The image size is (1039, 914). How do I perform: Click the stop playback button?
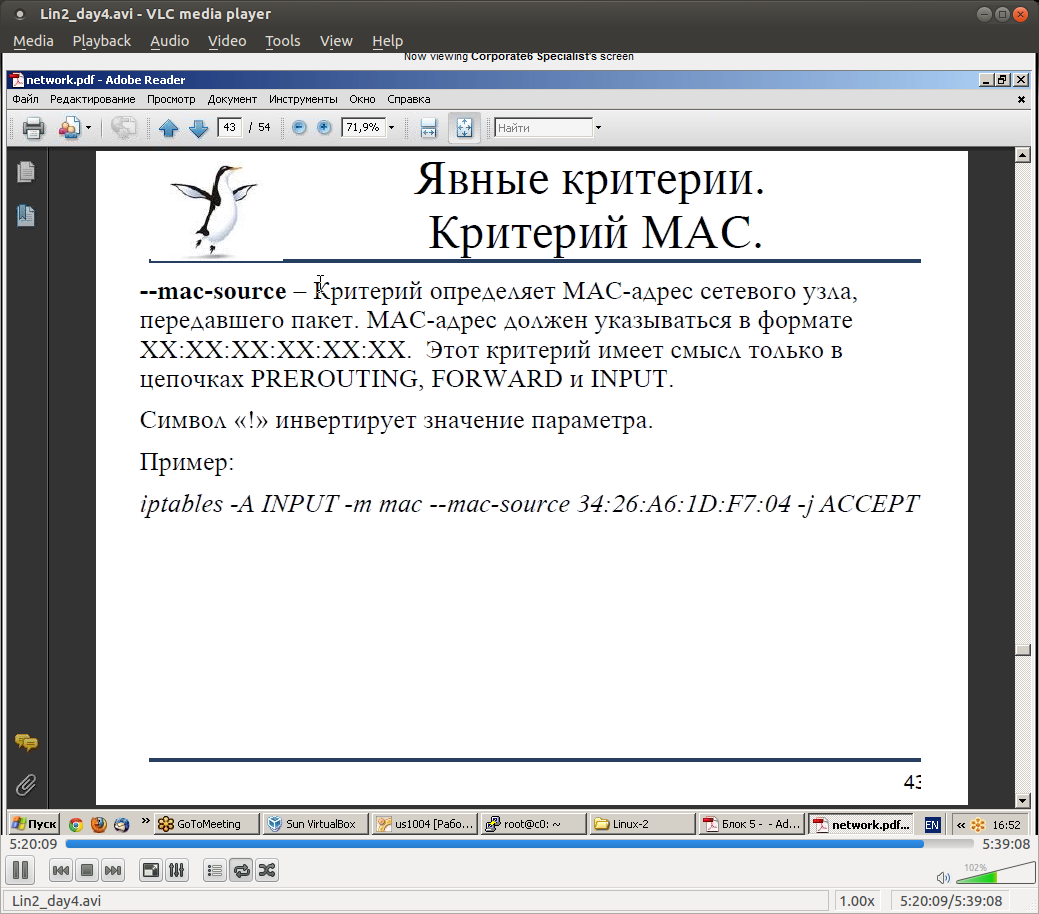87,871
